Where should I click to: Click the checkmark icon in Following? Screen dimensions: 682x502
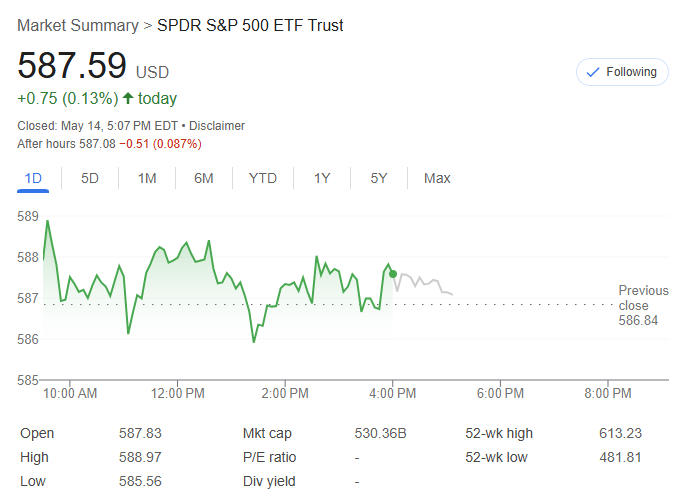[x=593, y=72]
